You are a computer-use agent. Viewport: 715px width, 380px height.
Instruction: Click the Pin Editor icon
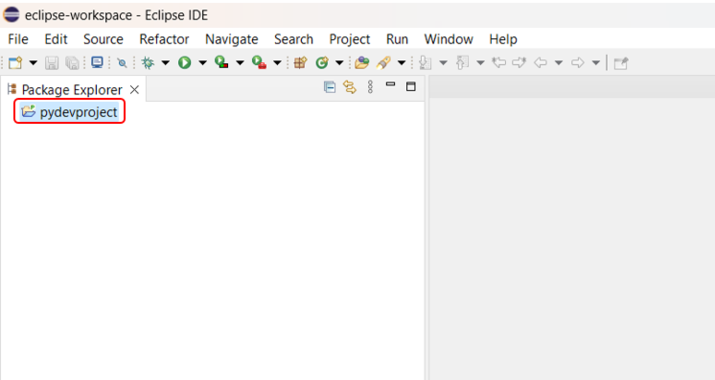coord(621,63)
